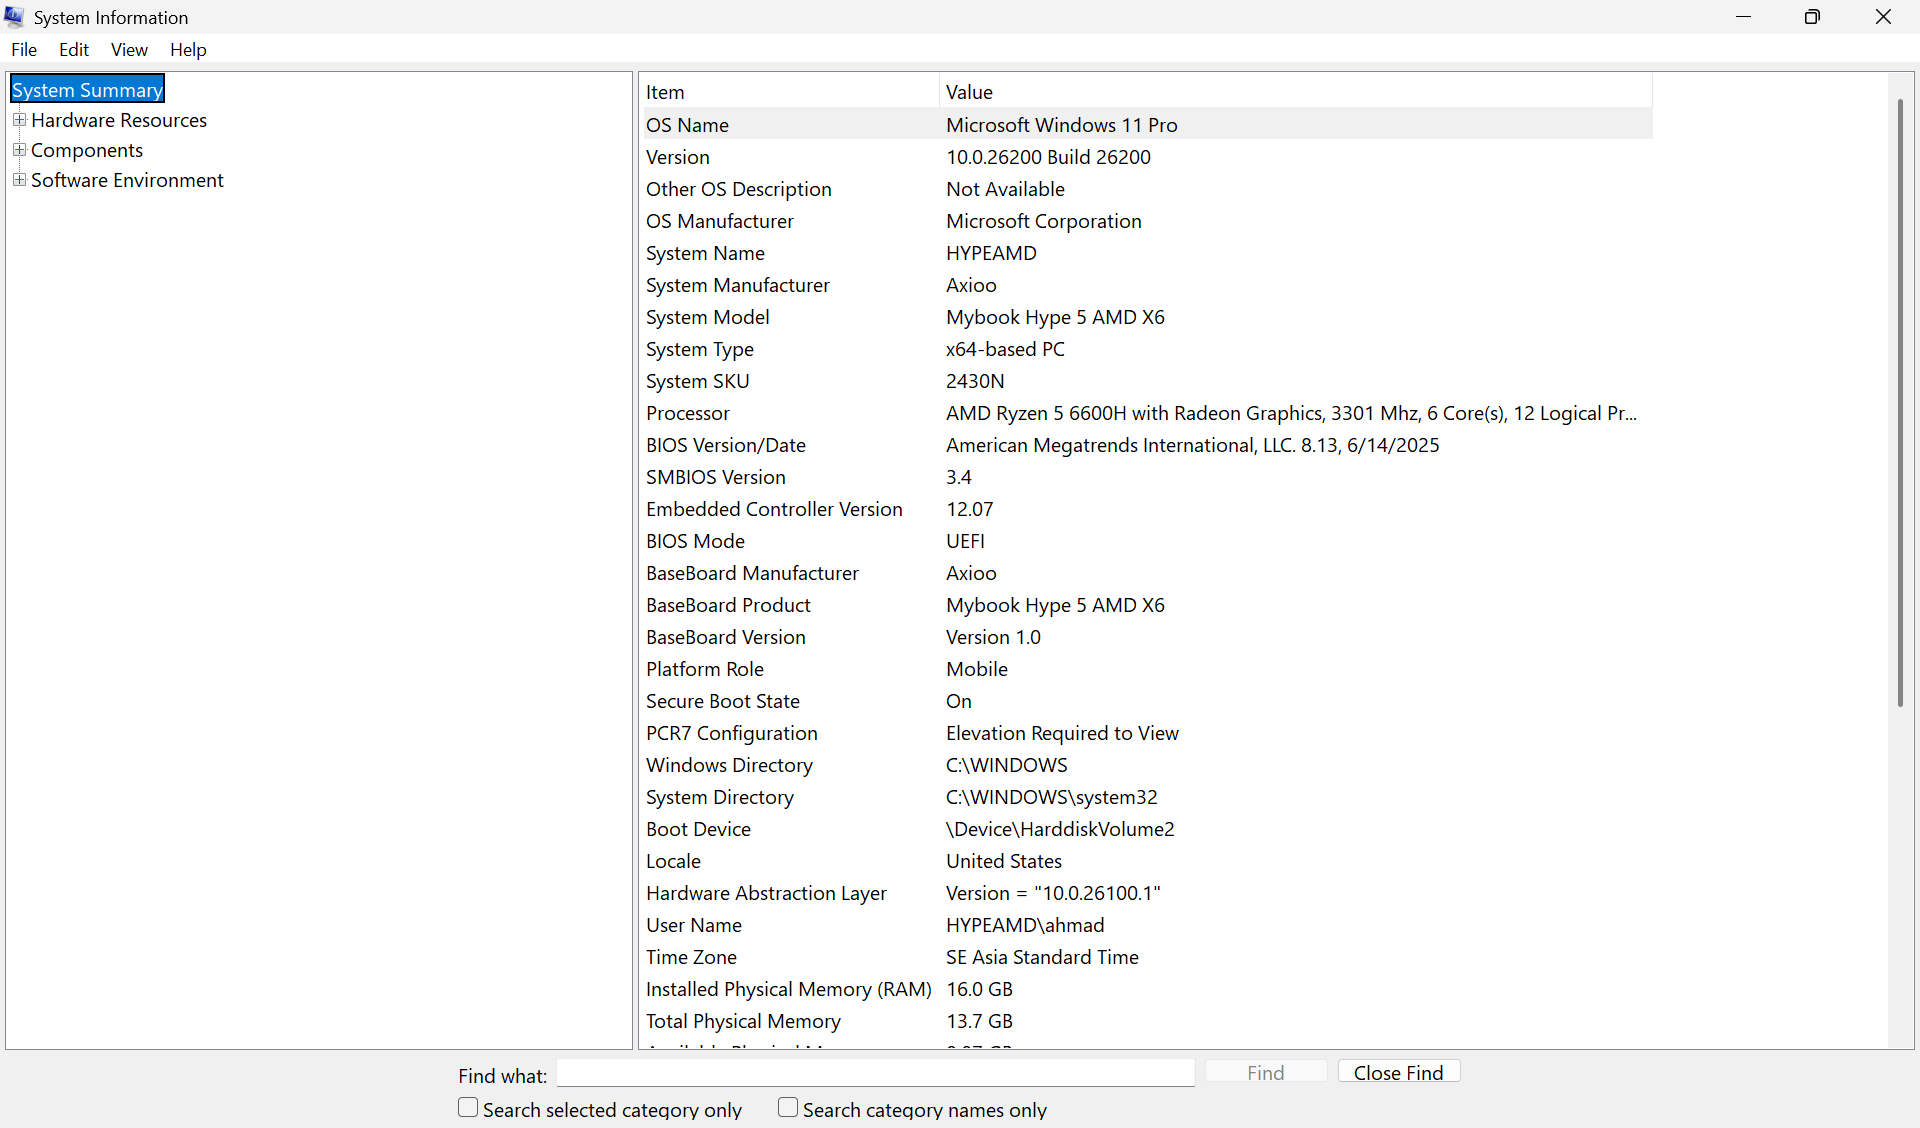
Task: Select the Hardware Abstraction Layer row
Action: tap(1146, 893)
